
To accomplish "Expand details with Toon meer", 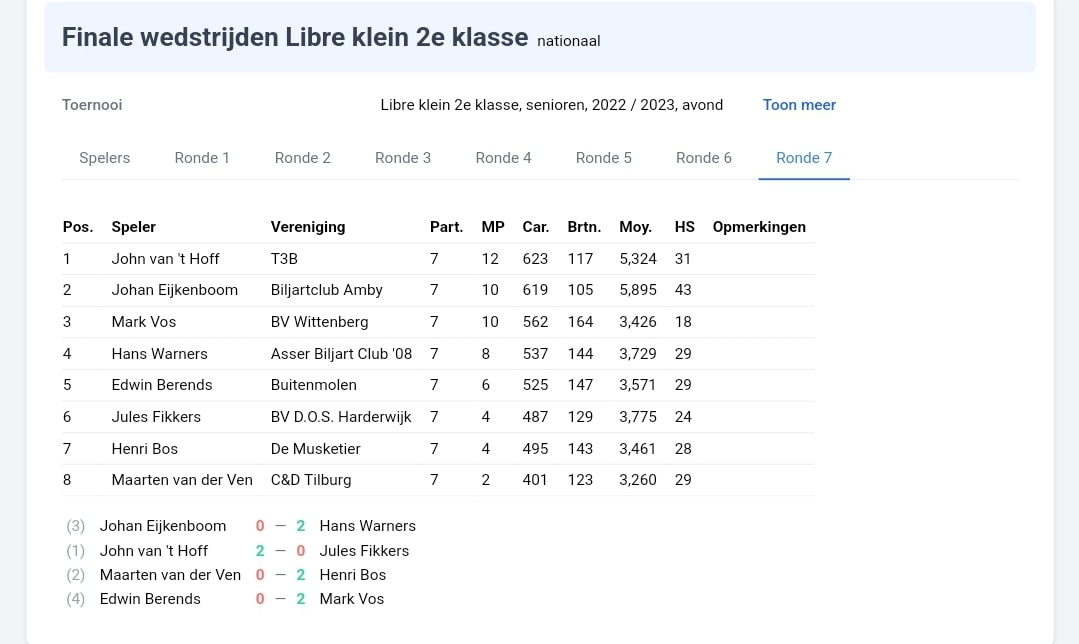I will (x=799, y=105).
